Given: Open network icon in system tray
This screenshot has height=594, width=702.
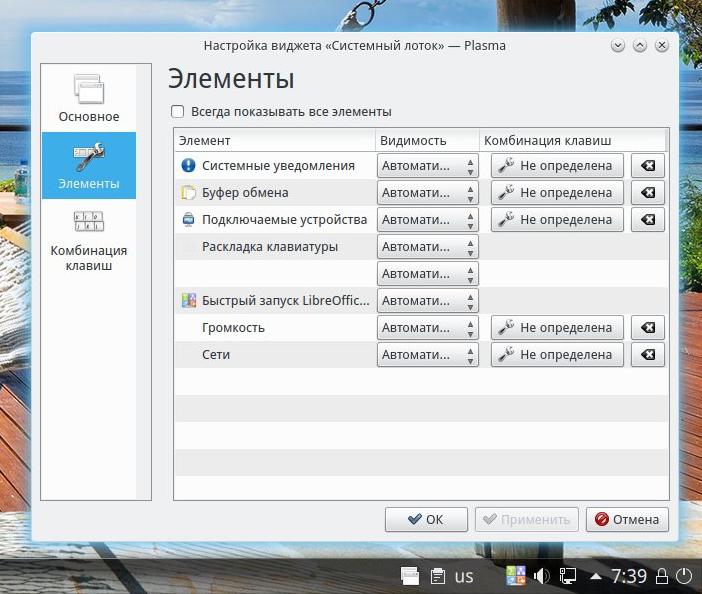Looking at the screenshot, I should pos(567,576).
